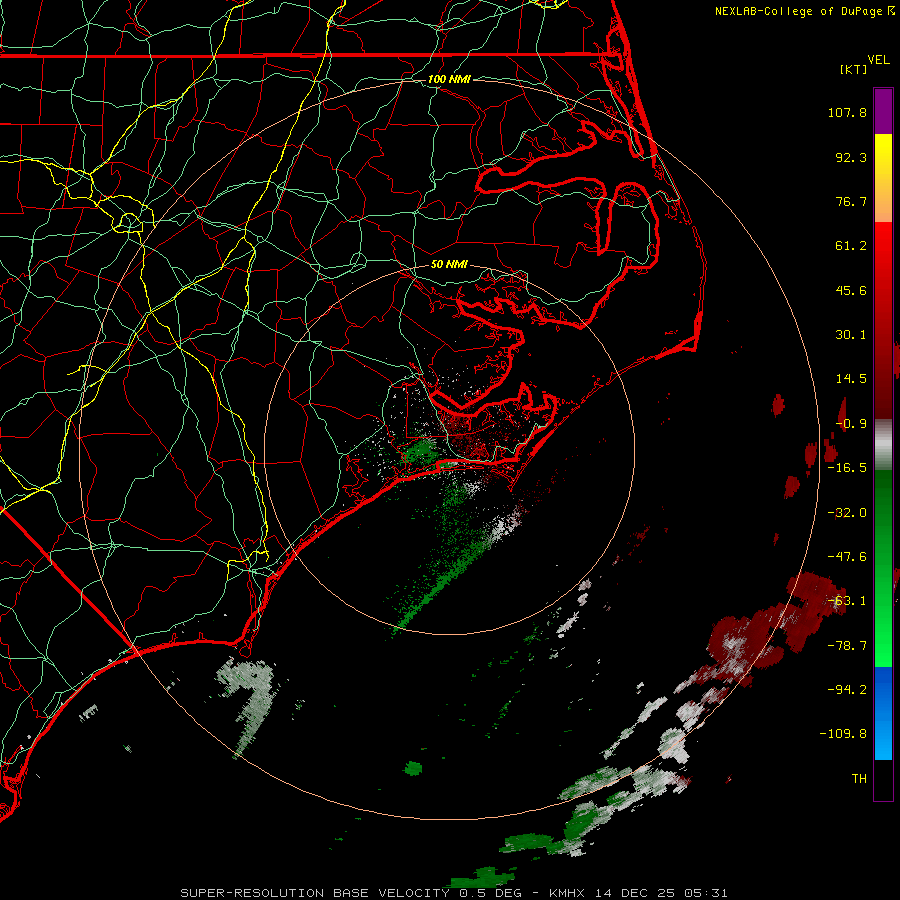Image resolution: width=900 pixels, height=900 pixels.
Task: Select the -47.6 velocity scale value
Action: pos(847,557)
